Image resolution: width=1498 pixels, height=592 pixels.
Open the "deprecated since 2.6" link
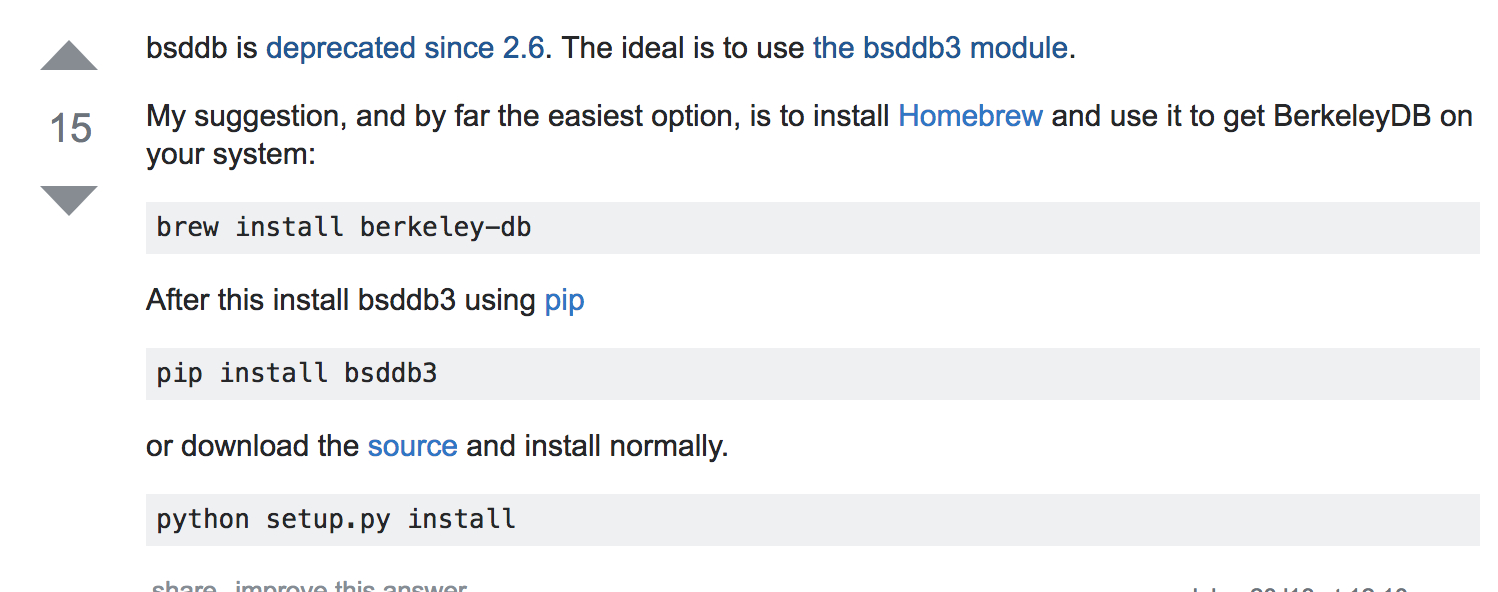click(405, 48)
